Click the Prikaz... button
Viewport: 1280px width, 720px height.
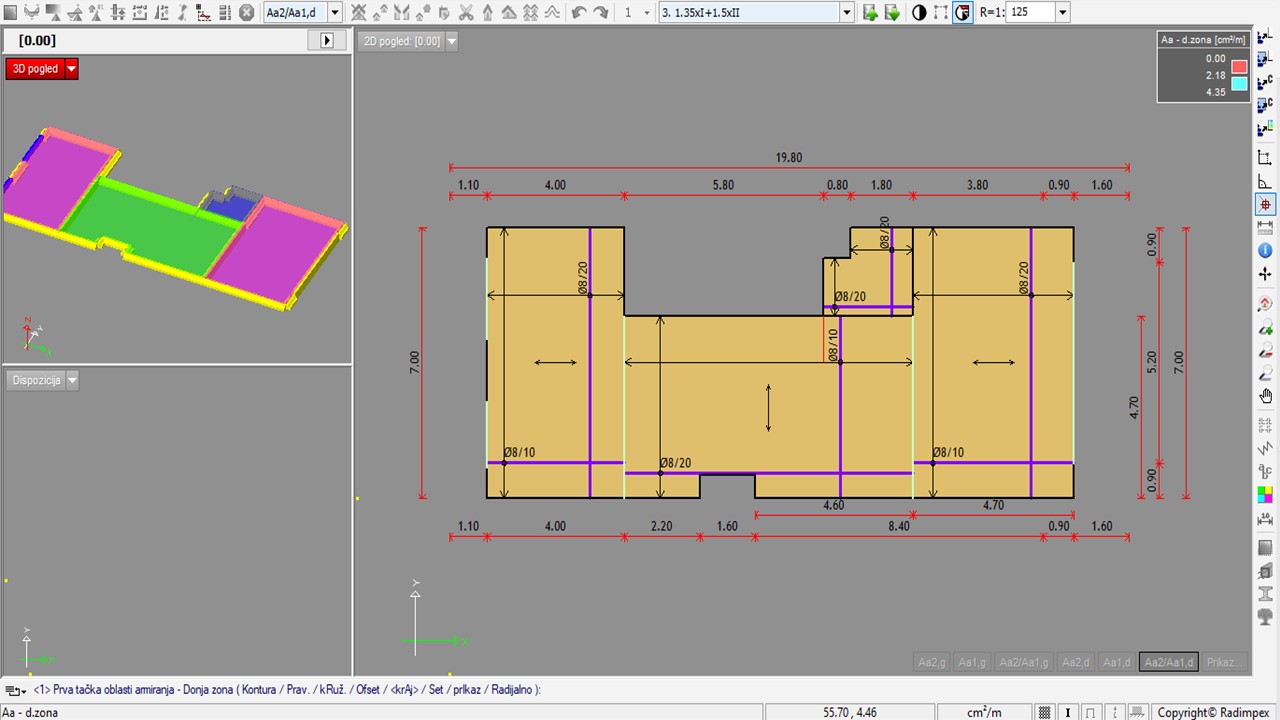tap(1224, 662)
